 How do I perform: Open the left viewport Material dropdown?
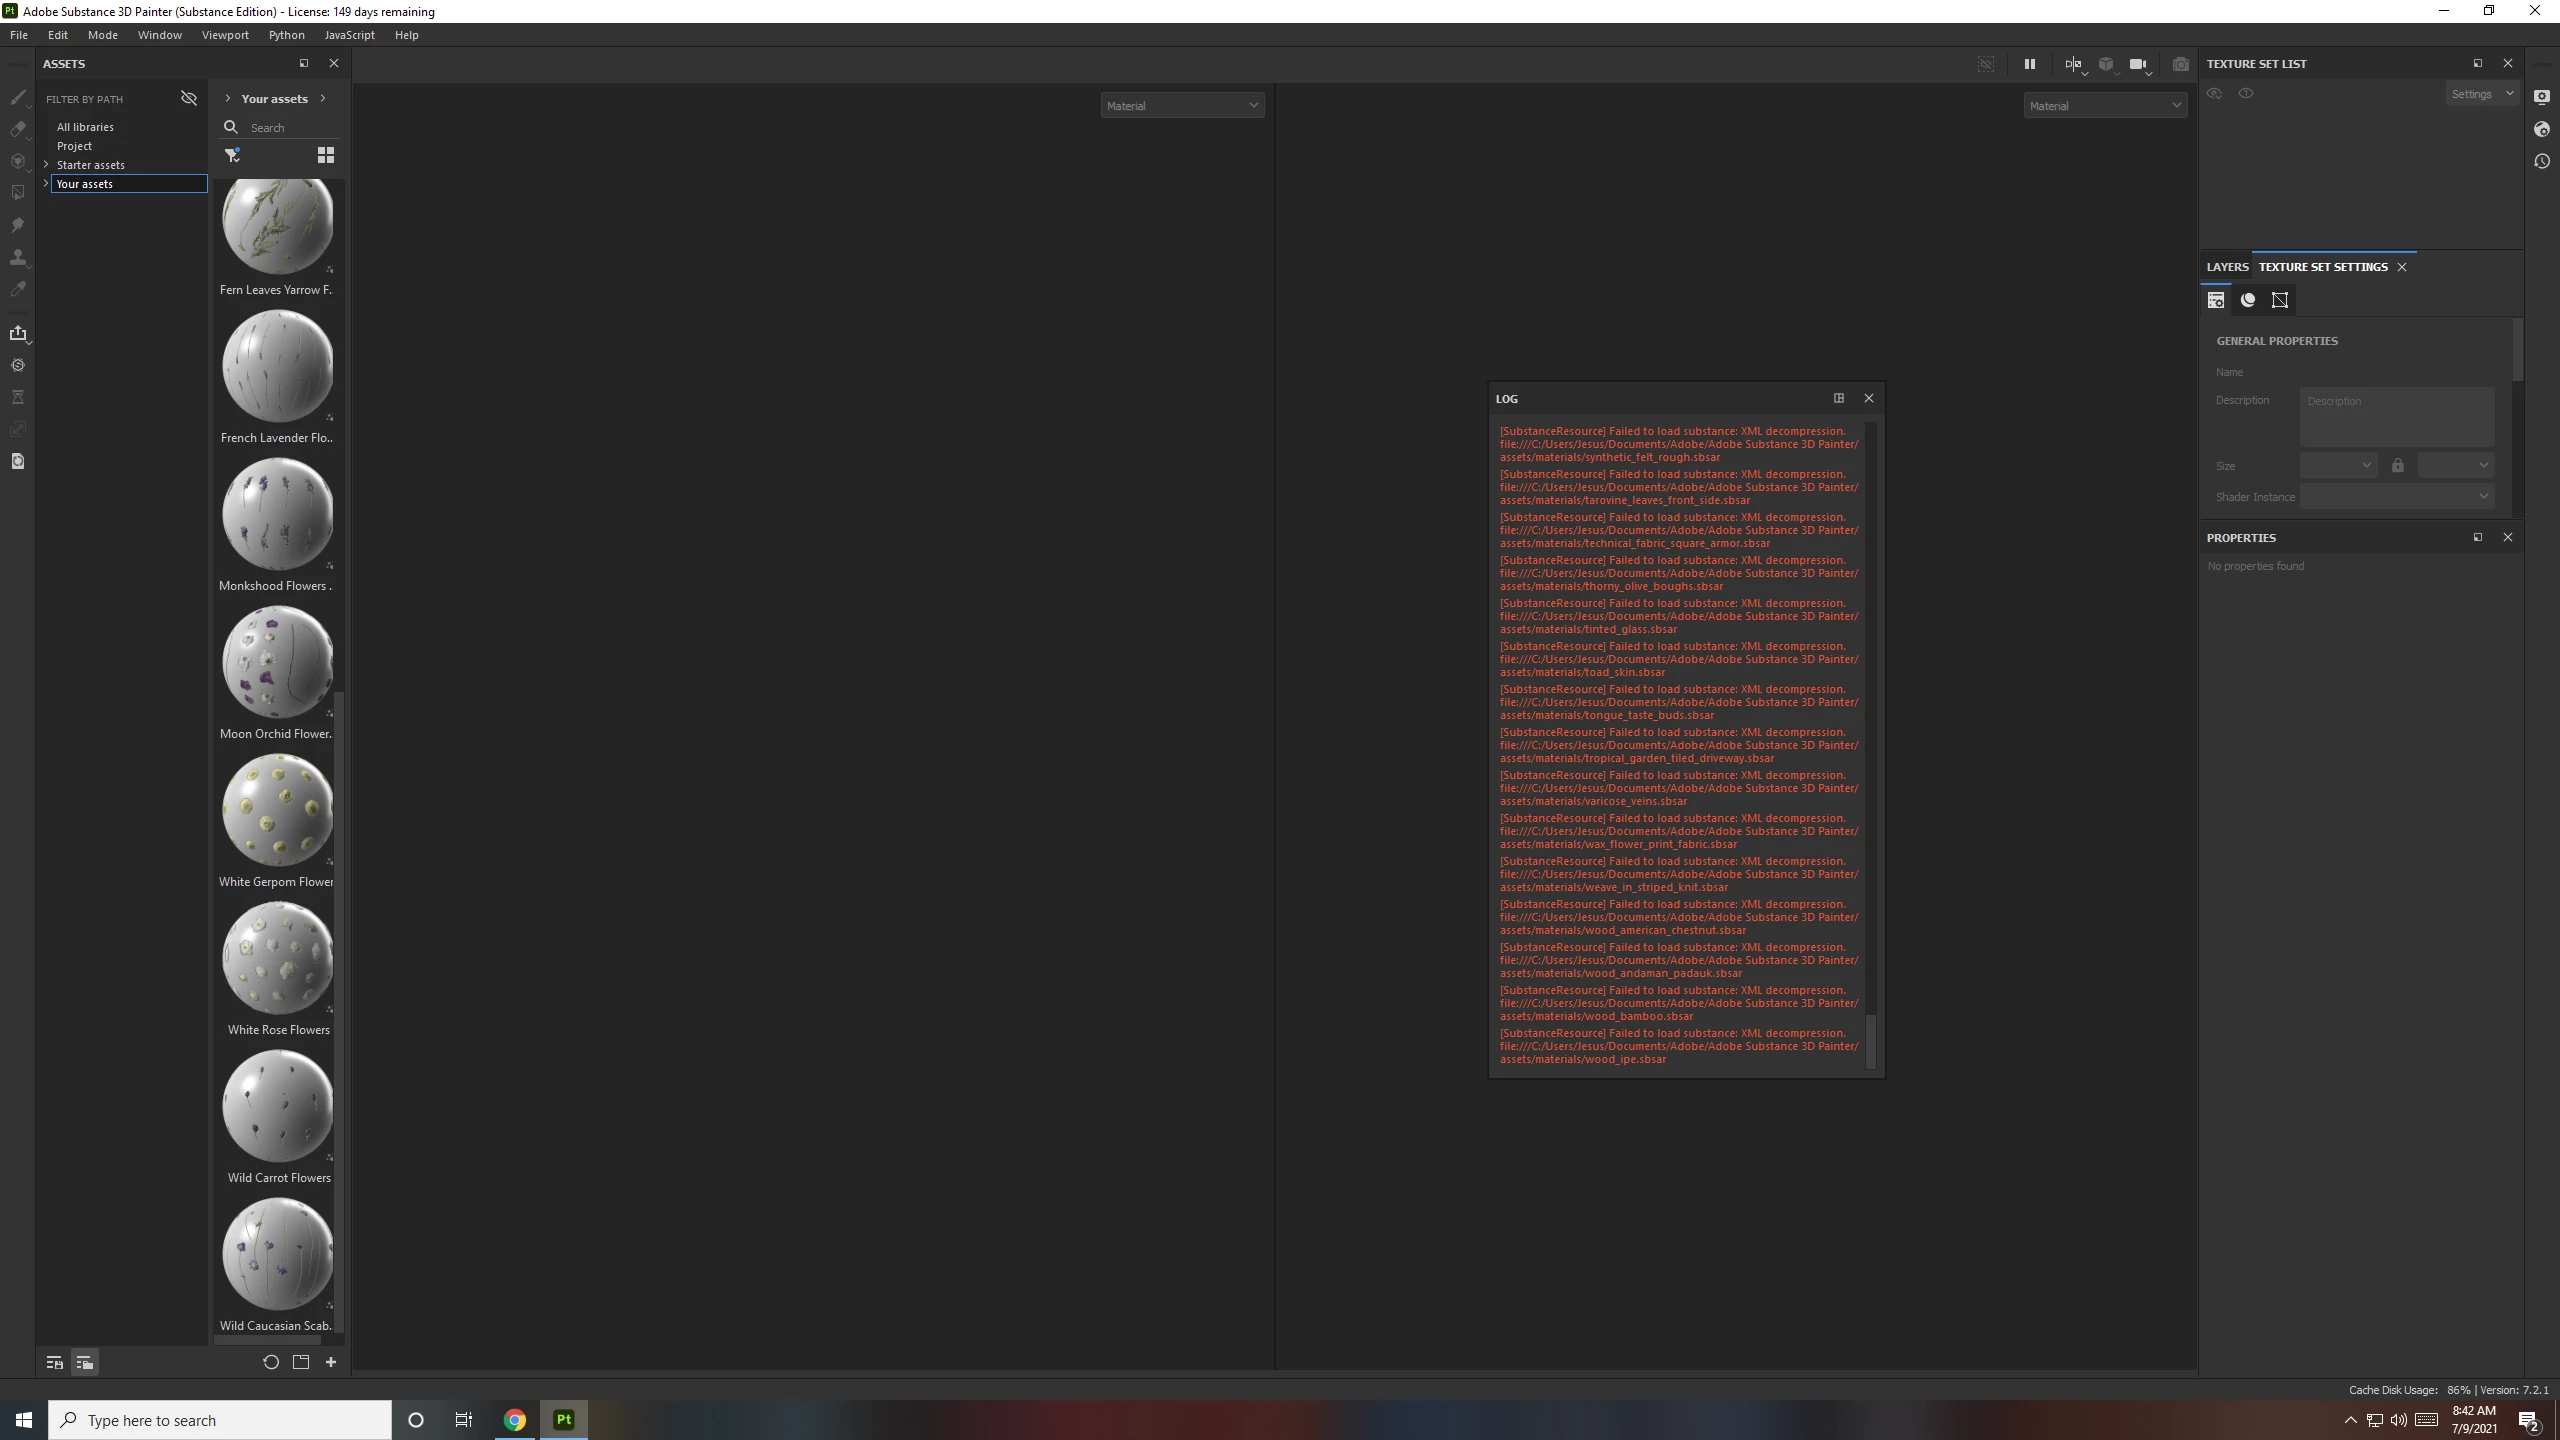1182,106
